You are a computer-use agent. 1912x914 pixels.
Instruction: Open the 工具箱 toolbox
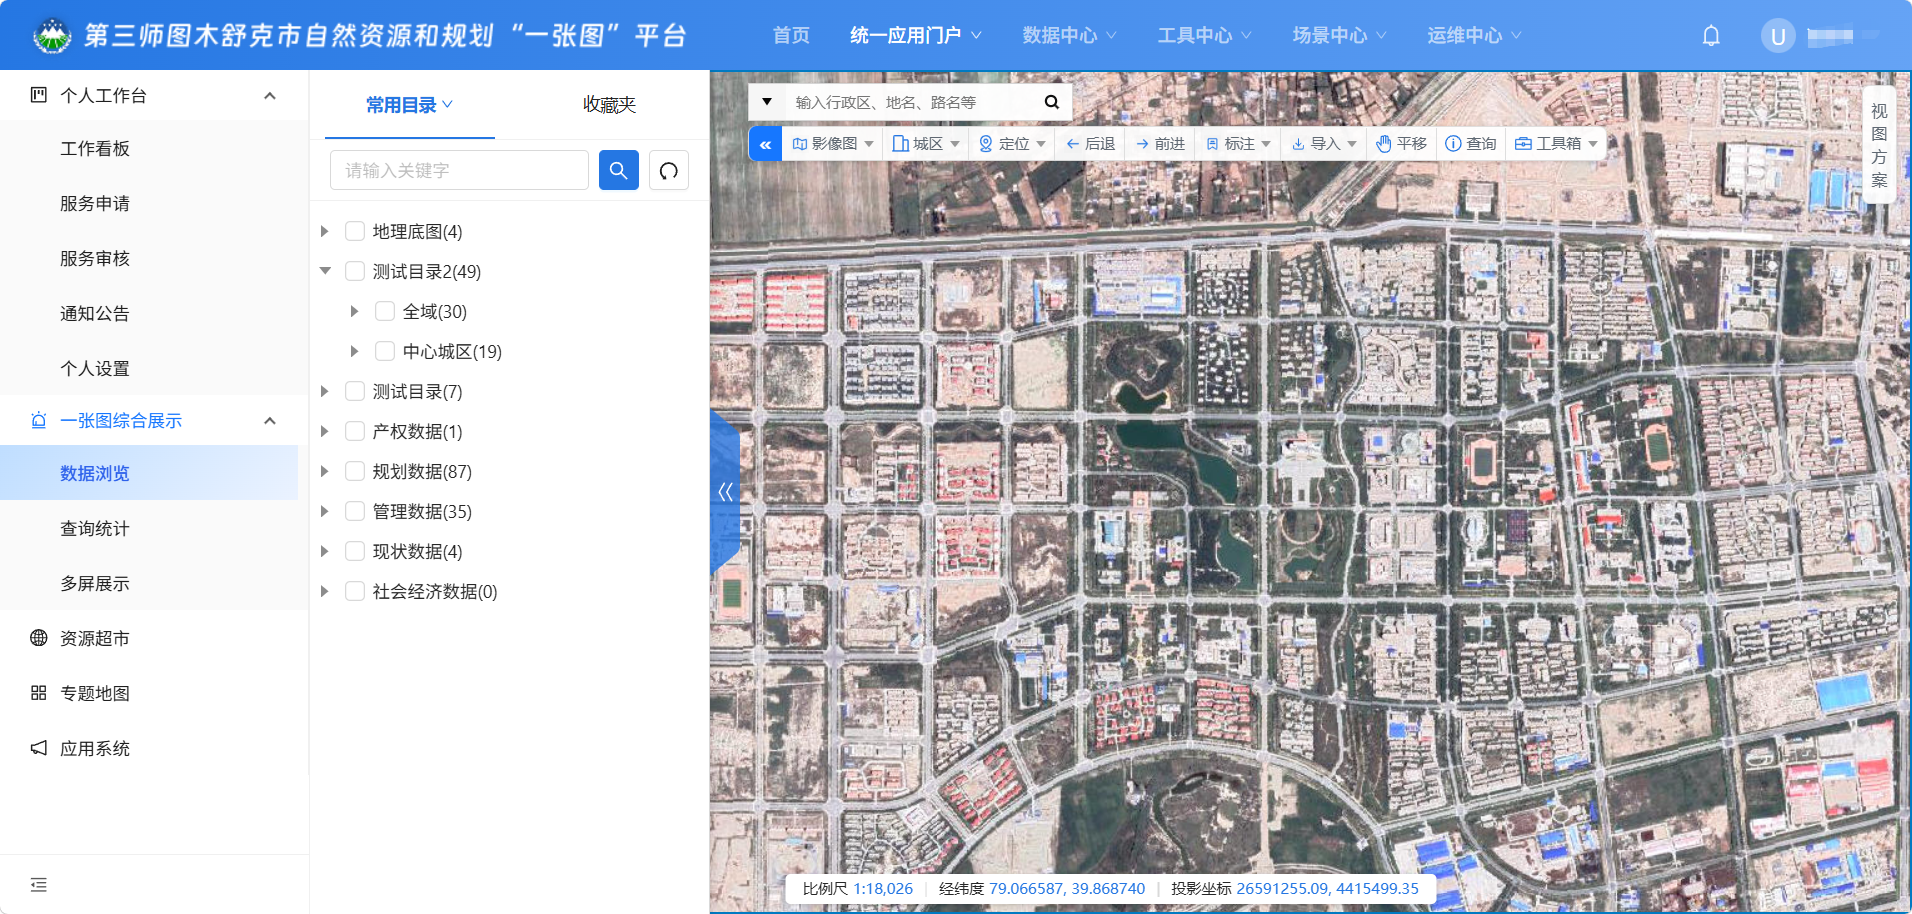[1556, 144]
